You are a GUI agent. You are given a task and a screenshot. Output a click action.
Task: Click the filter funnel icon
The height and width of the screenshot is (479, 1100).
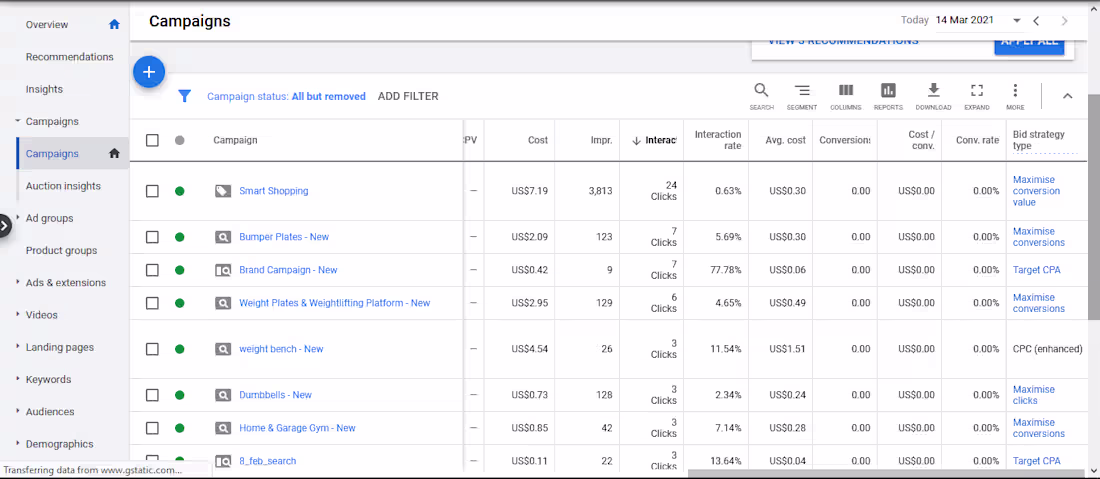coord(184,96)
